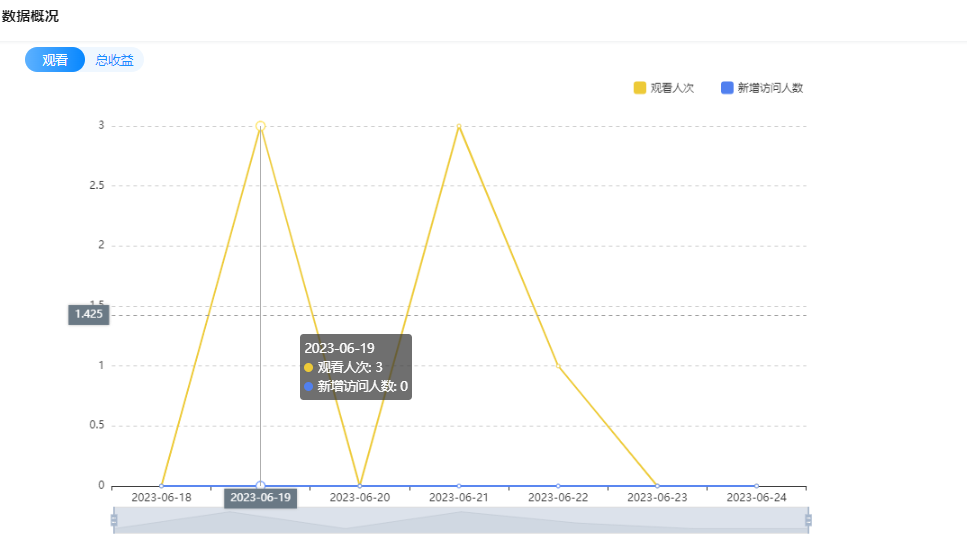Viewport: 967px width, 545px height.
Task: Click the 1.425 y-axis pointer label
Action: (89, 314)
